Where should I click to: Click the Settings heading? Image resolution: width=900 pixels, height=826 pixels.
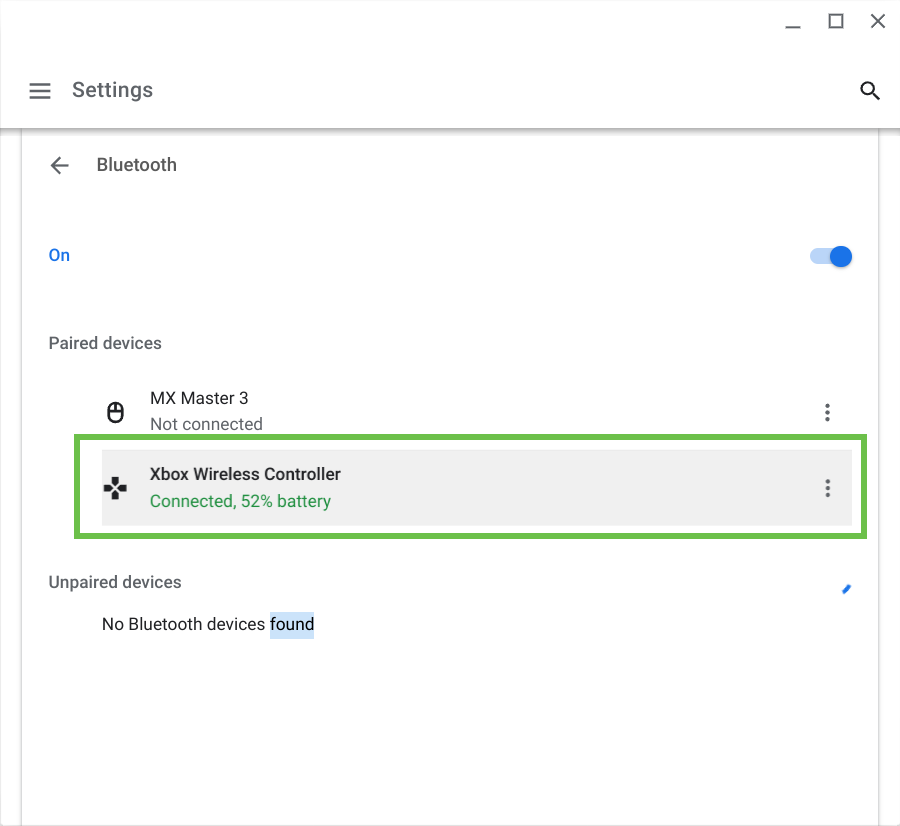(x=112, y=90)
